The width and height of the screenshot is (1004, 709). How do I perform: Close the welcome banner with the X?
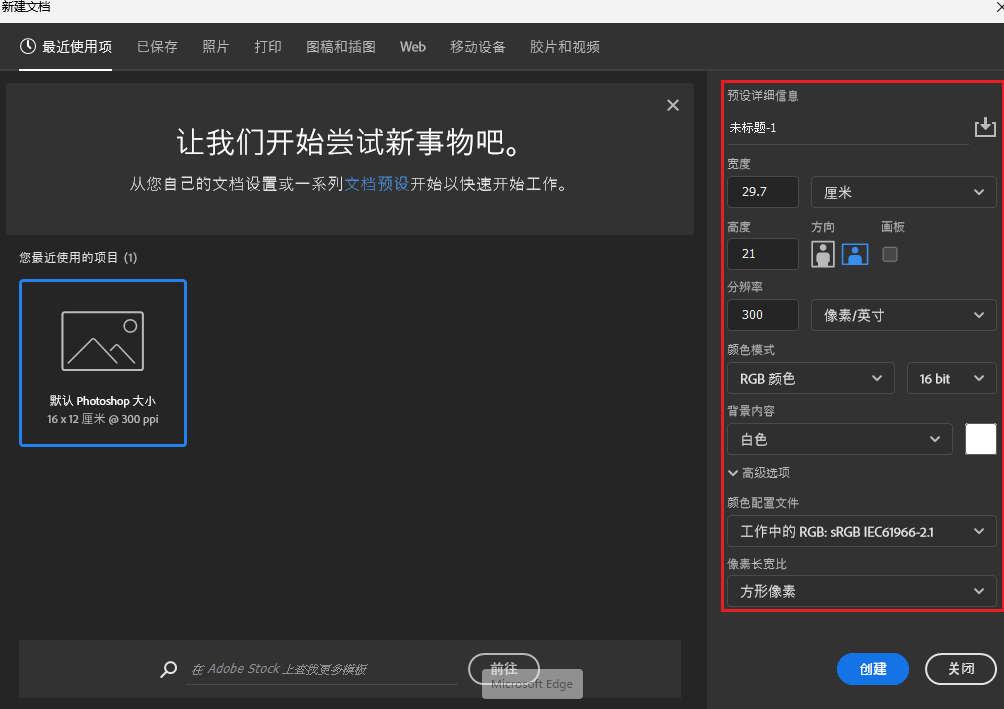(x=672, y=105)
